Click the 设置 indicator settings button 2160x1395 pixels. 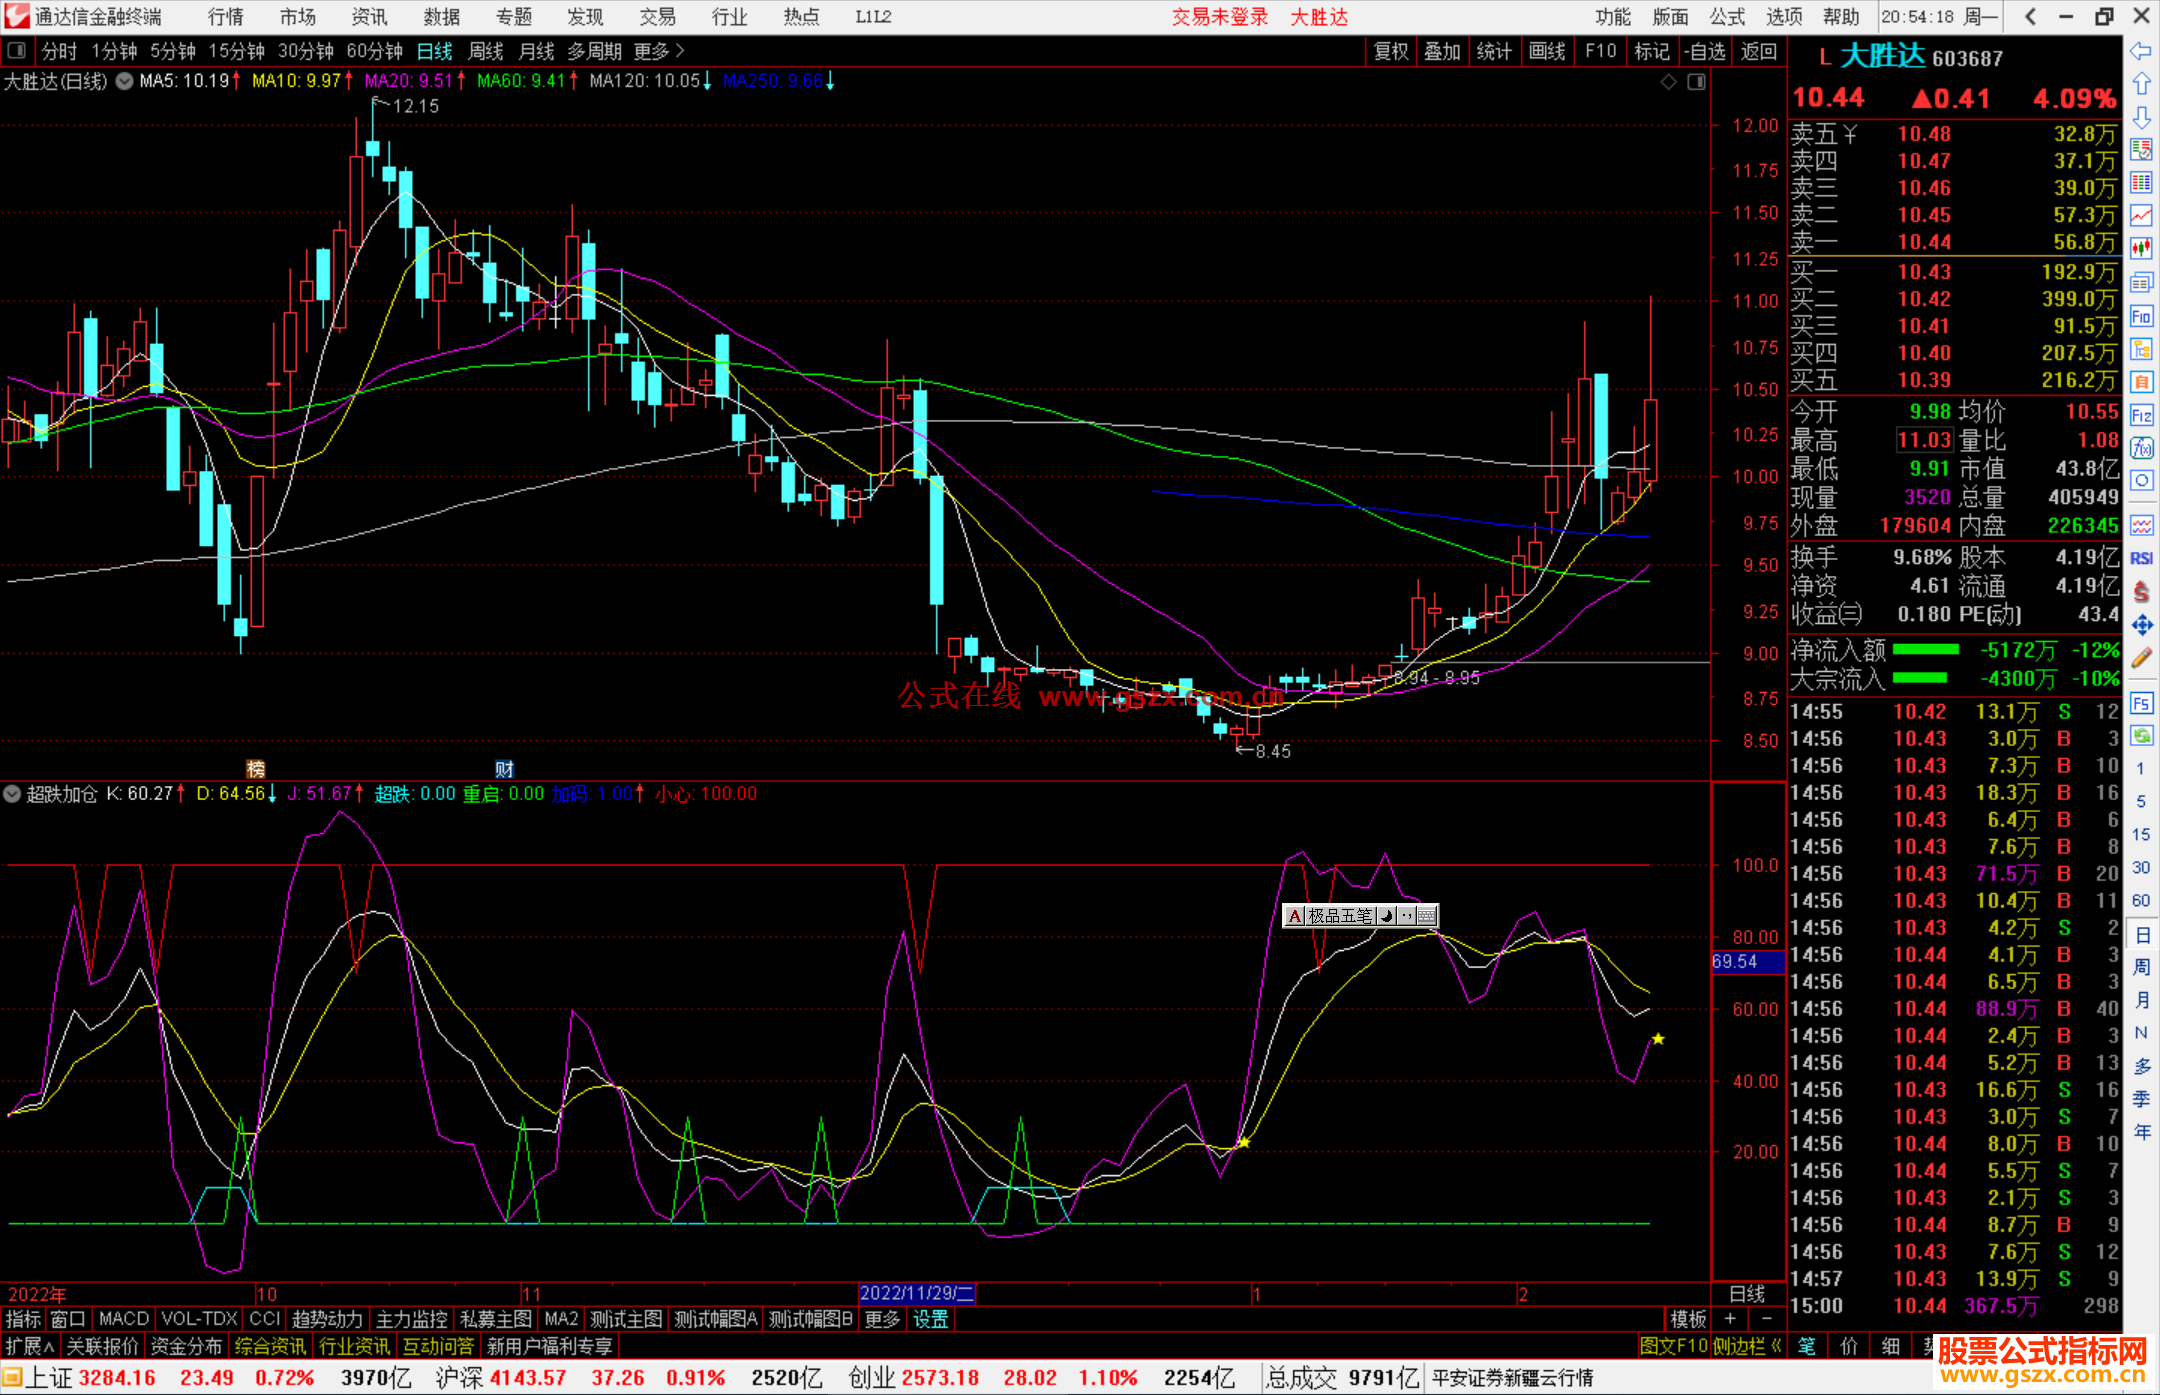point(930,1319)
